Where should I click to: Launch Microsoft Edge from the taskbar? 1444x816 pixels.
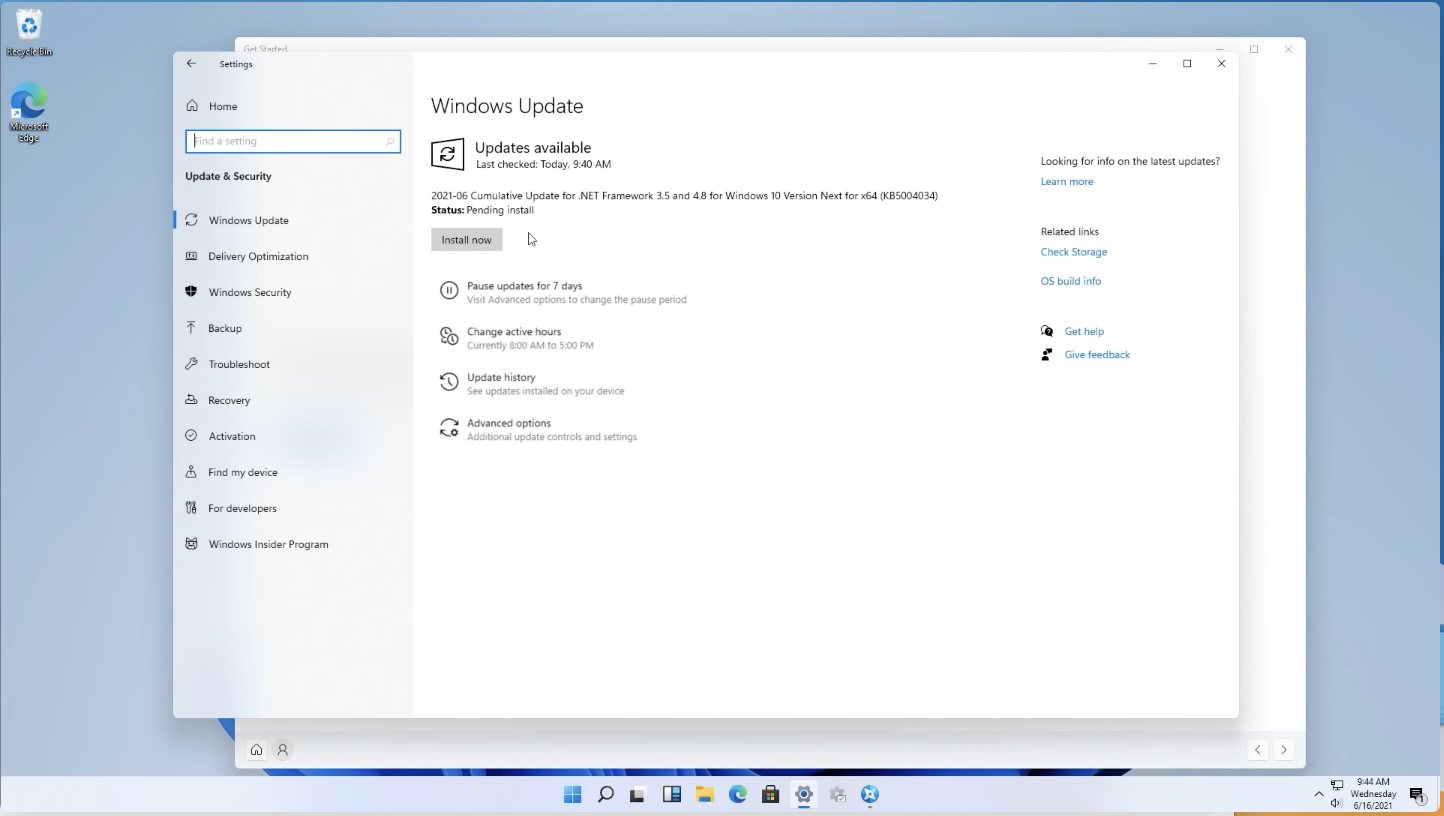pyautogui.click(x=738, y=795)
